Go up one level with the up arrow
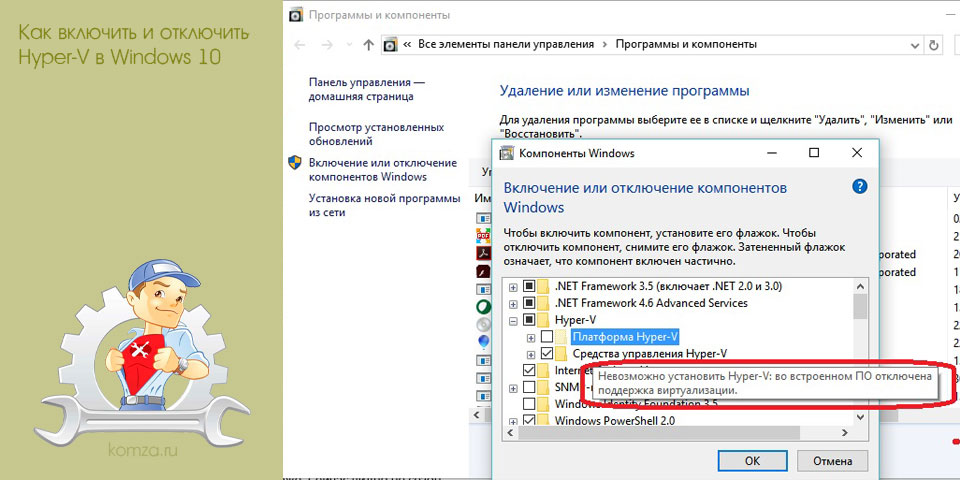960x480 pixels. click(x=368, y=45)
